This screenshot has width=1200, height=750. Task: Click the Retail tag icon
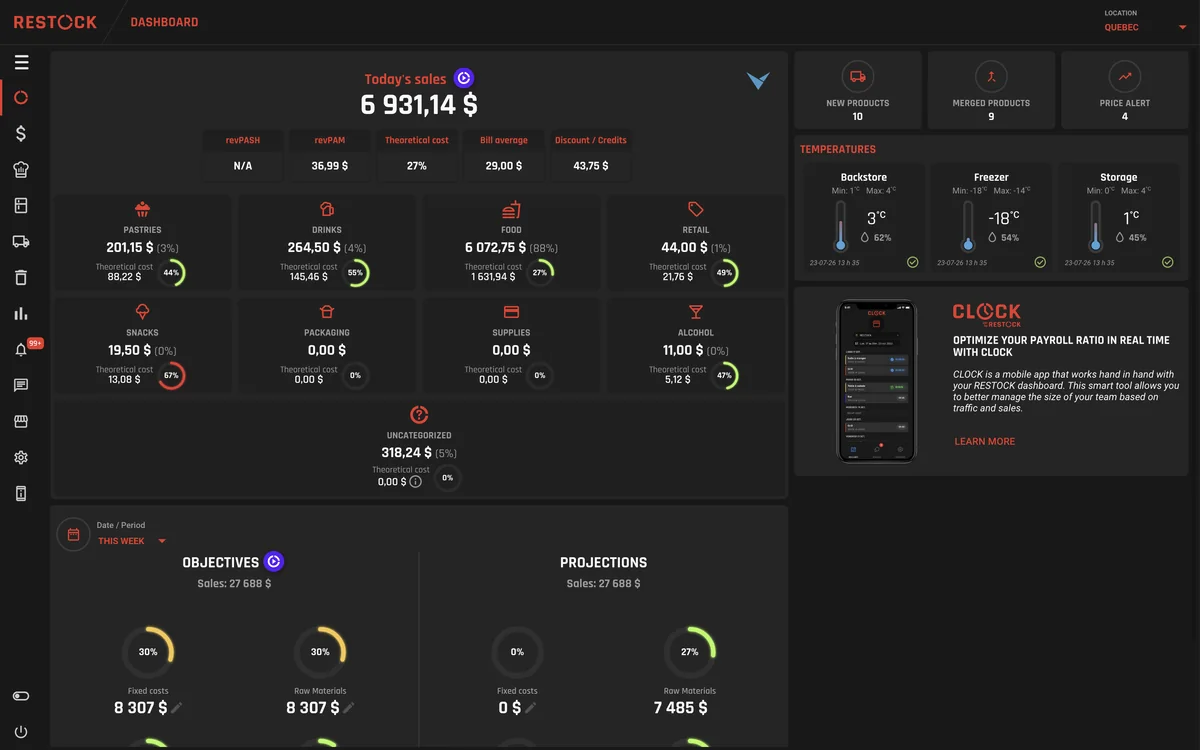pyautogui.click(x=696, y=209)
